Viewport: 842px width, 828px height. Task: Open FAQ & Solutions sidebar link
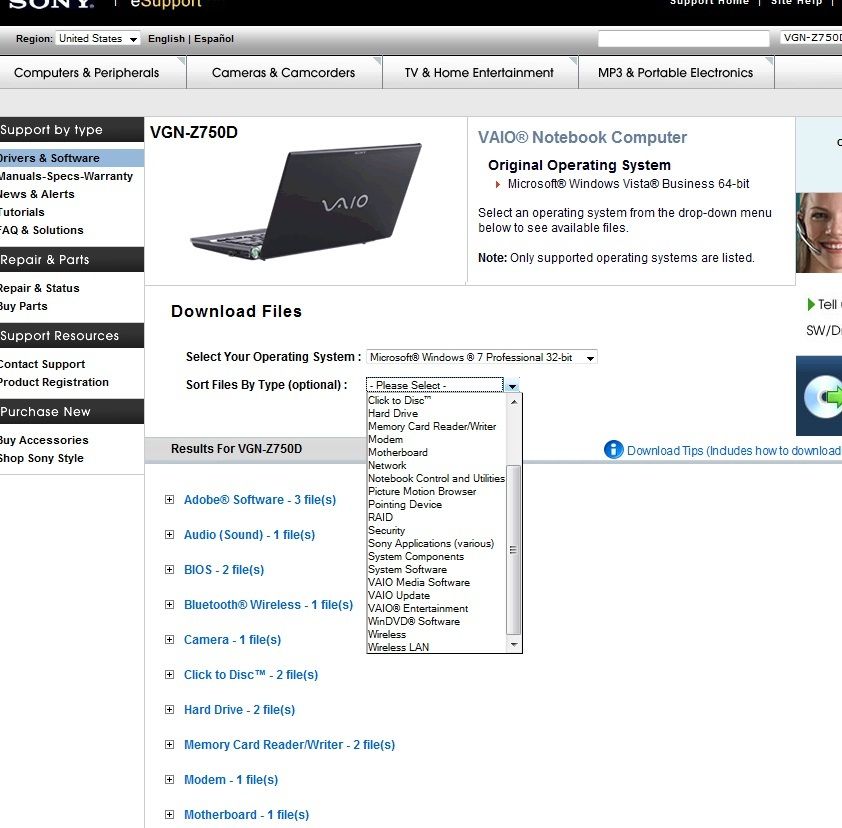pos(41,230)
